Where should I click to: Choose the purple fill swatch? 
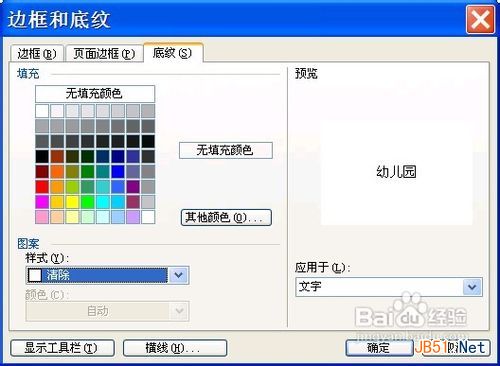tap(133, 187)
